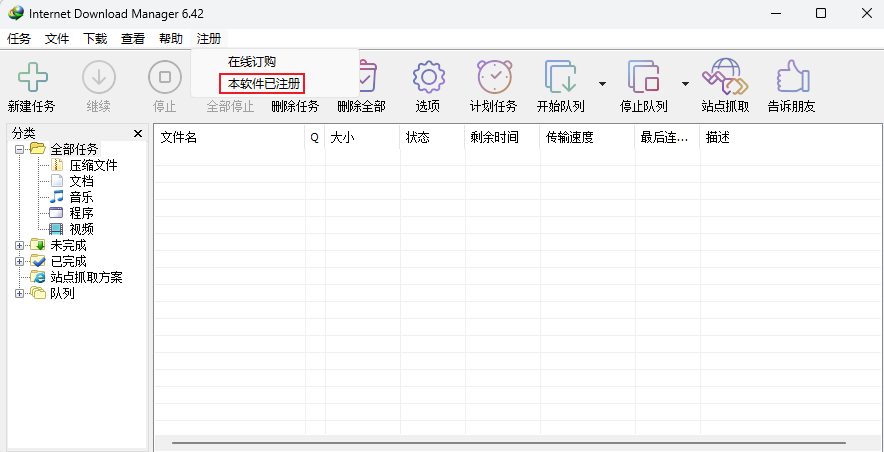Select the 全部任务 tree label
Viewport: 884px width, 452px height.
[74, 149]
